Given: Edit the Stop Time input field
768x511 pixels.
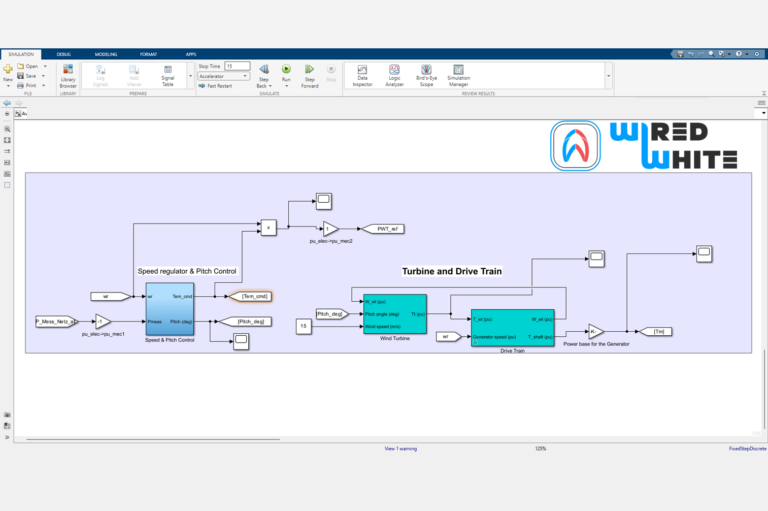Looking at the screenshot, I should pos(237,66).
